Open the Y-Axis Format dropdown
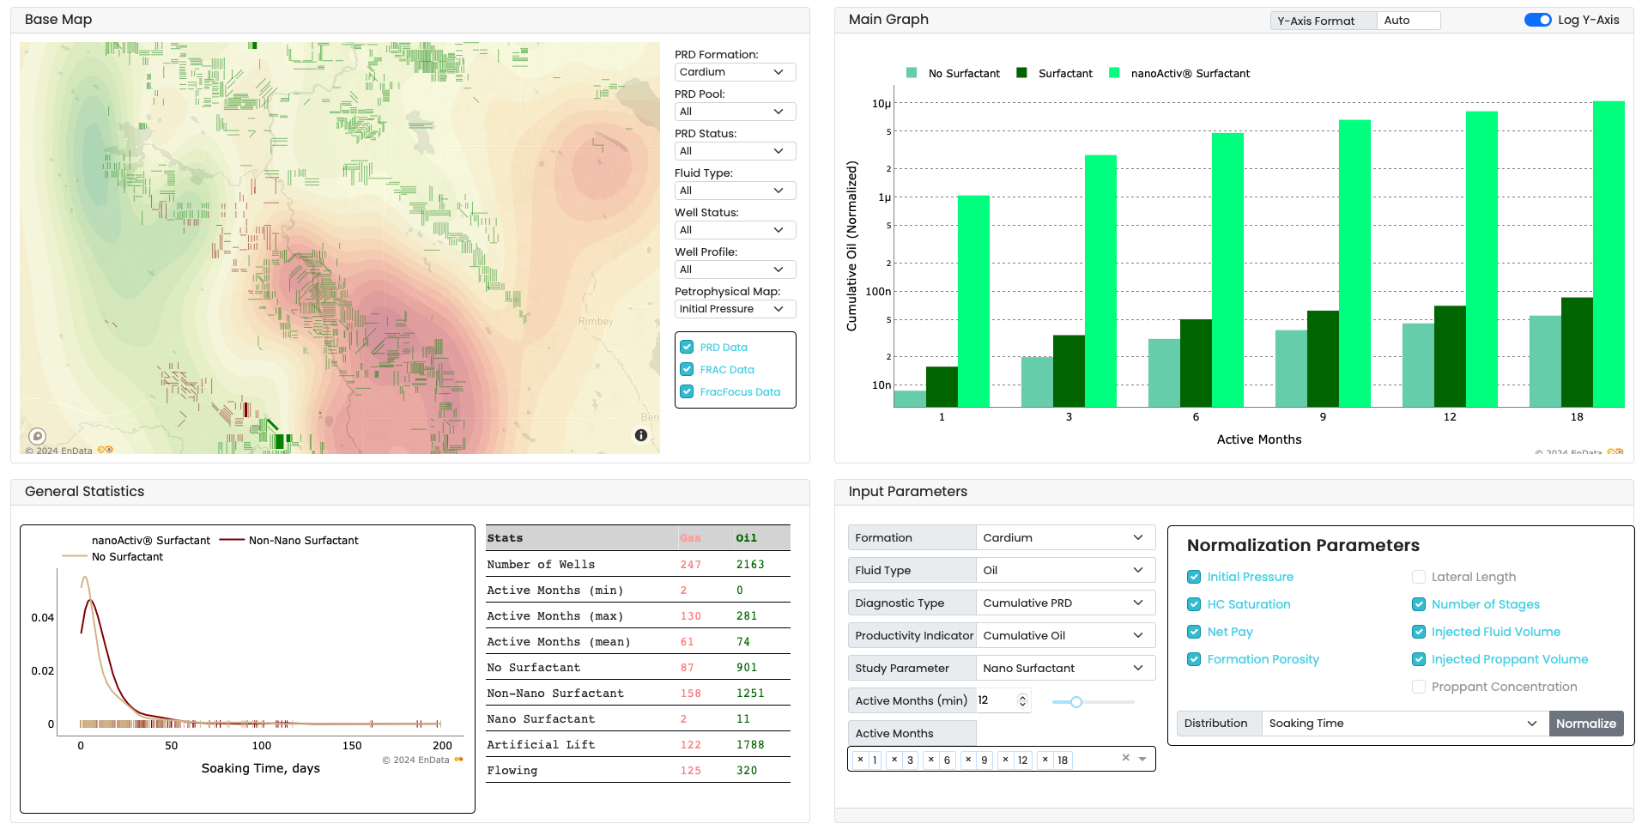The height and width of the screenshot is (830, 1648). click(1408, 20)
